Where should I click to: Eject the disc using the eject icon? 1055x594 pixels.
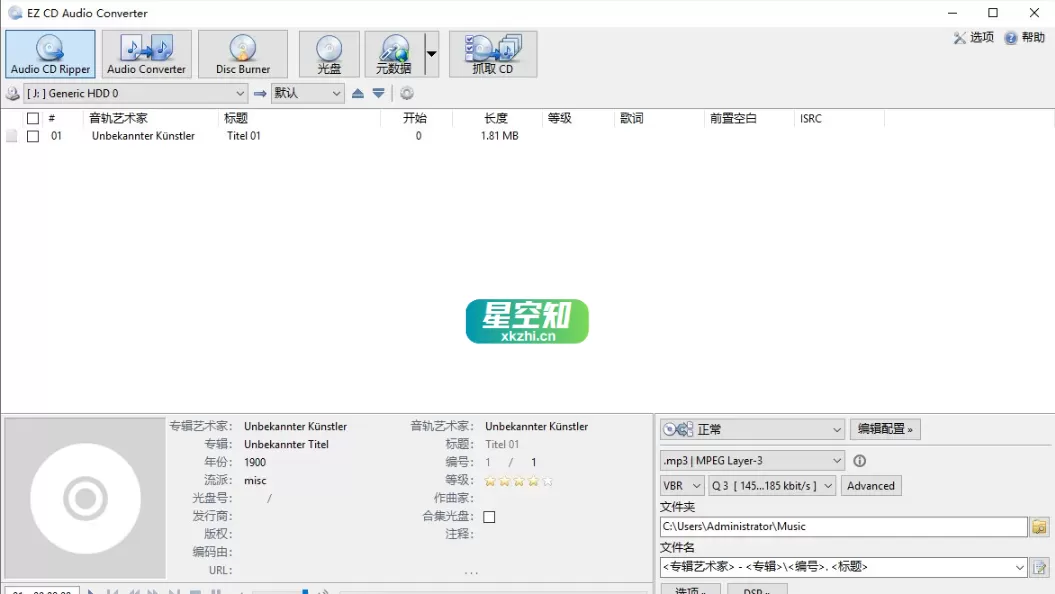click(358, 92)
